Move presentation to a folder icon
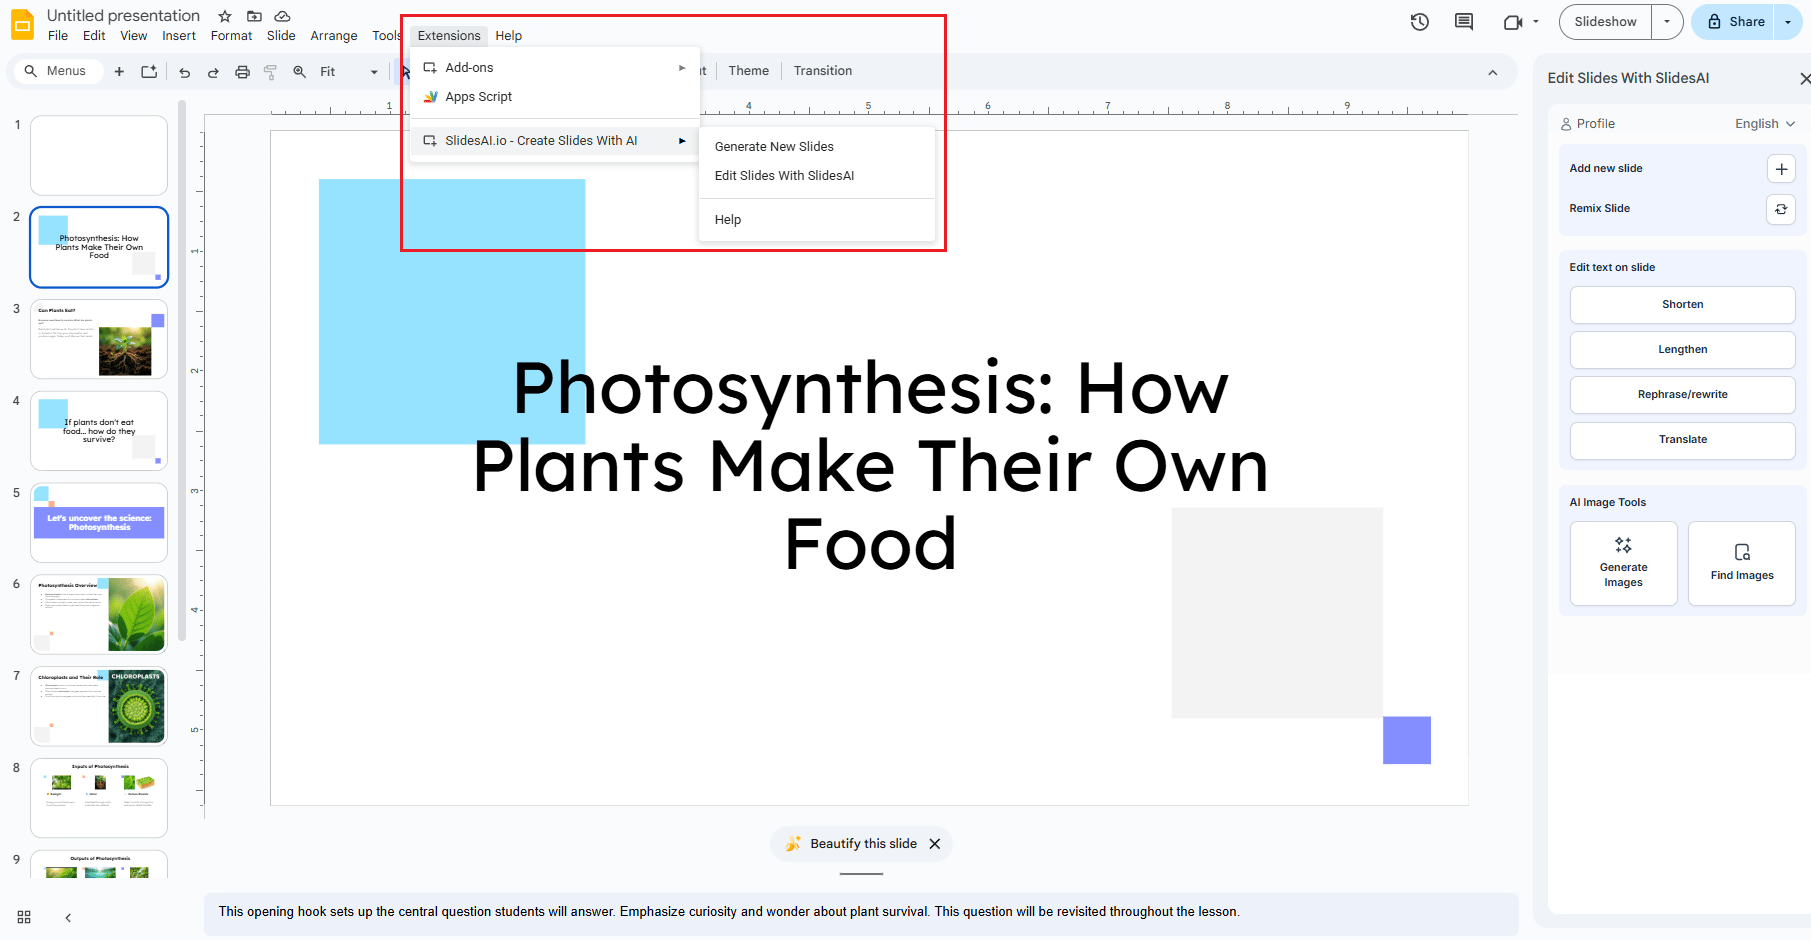The height and width of the screenshot is (940, 1811). [x=254, y=16]
